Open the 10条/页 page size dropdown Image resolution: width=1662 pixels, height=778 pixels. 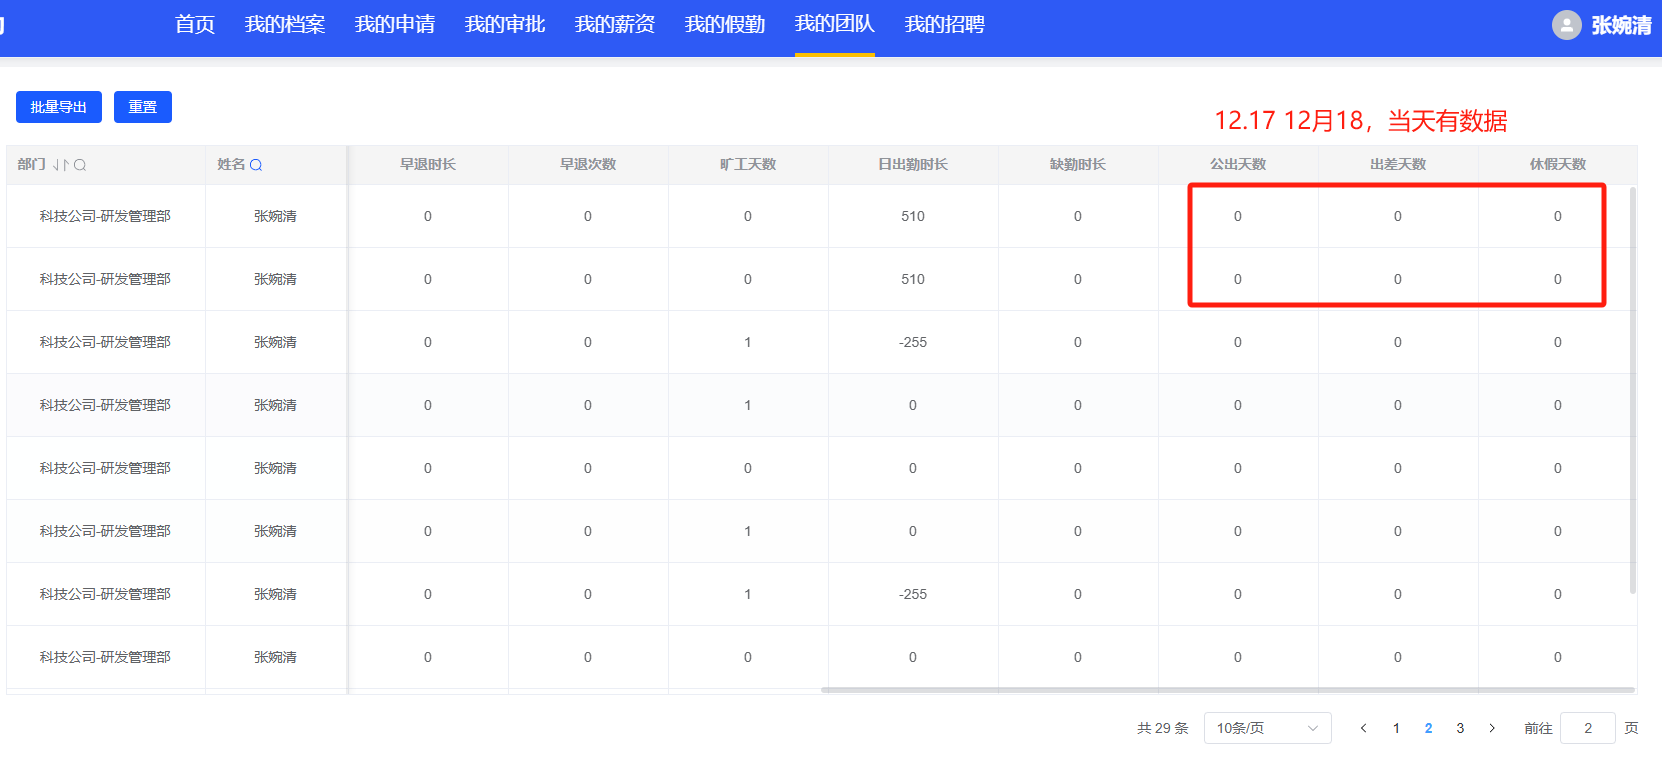coord(1267,728)
